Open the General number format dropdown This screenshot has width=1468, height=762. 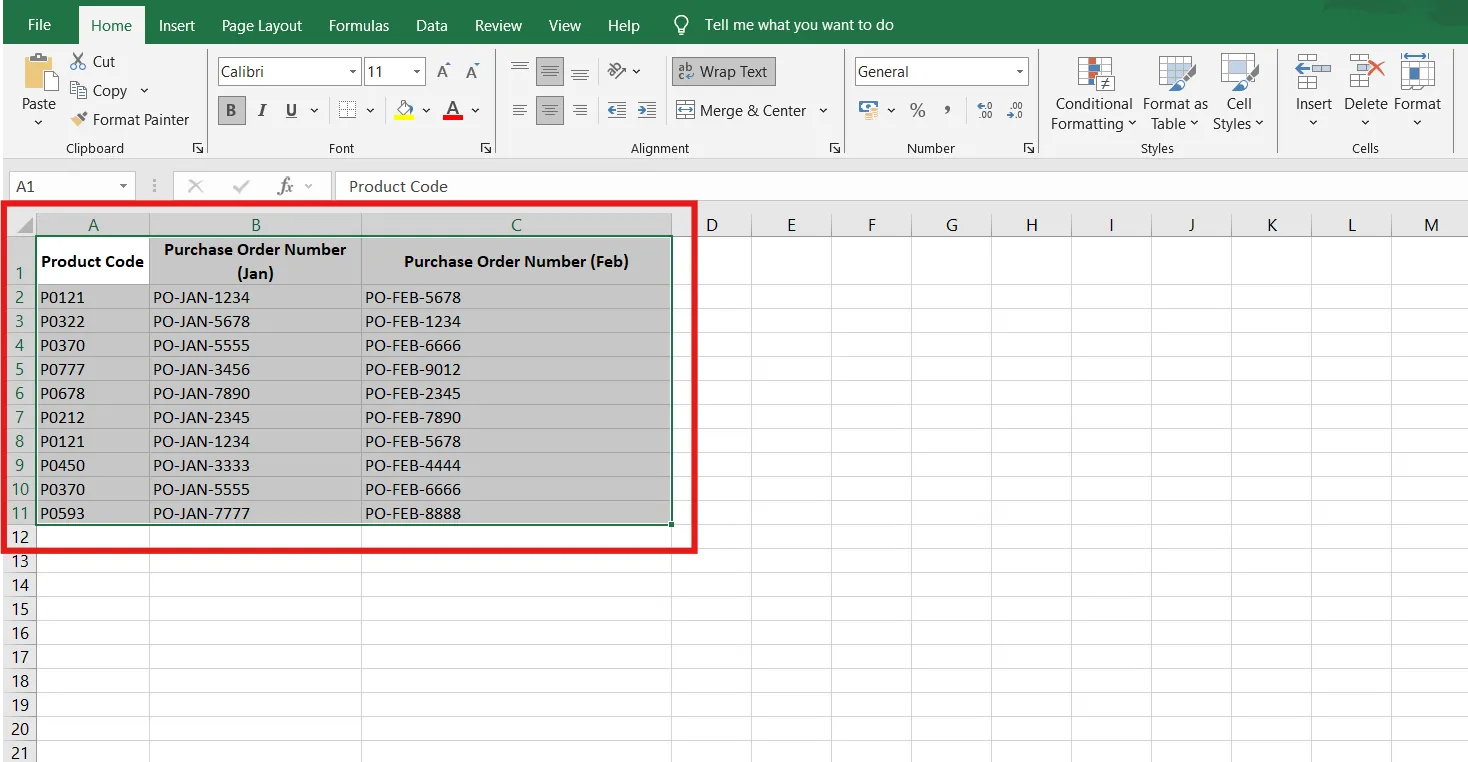1020,72
